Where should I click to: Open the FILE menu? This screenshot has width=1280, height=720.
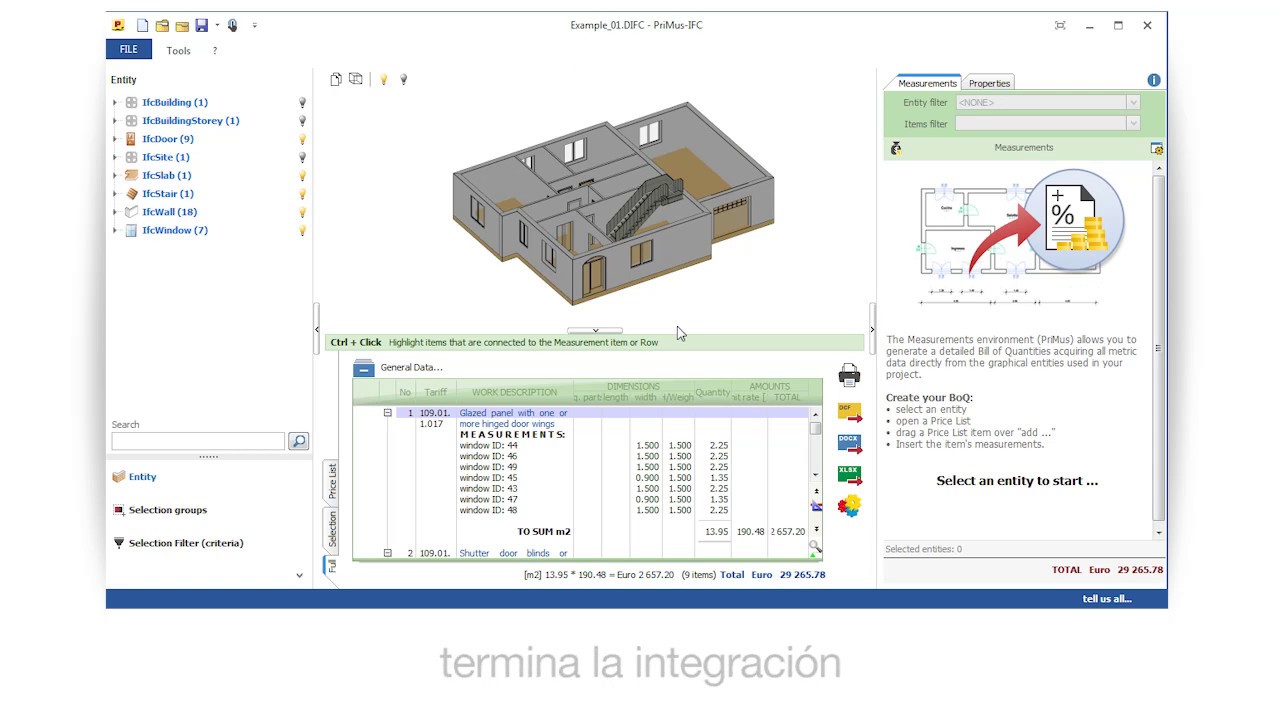[x=129, y=50]
